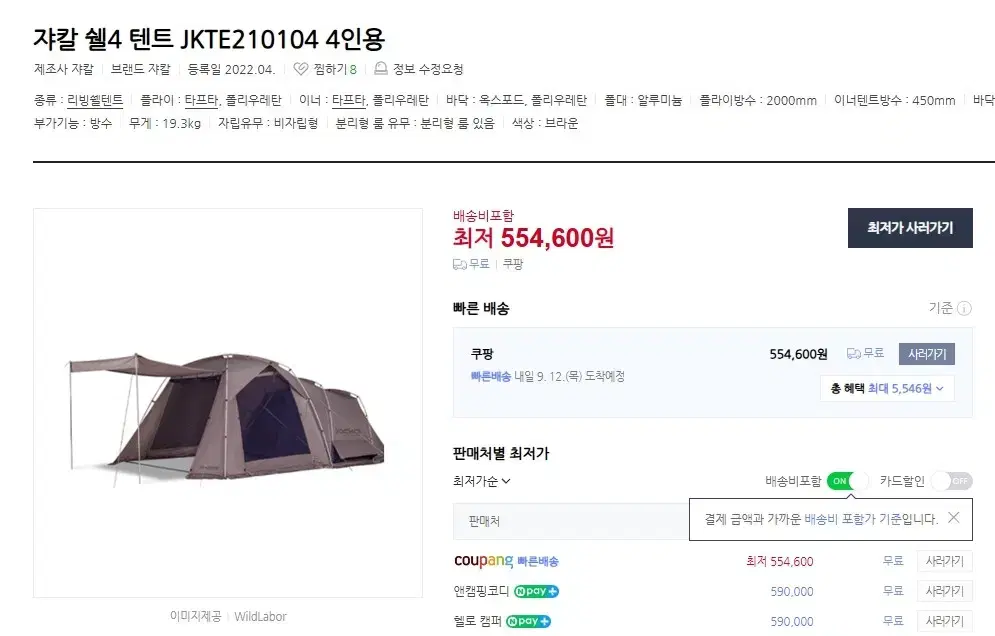The height and width of the screenshot is (636, 995).
Task: Click the Coupang logo in seller list
Action: [x=484, y=561]
